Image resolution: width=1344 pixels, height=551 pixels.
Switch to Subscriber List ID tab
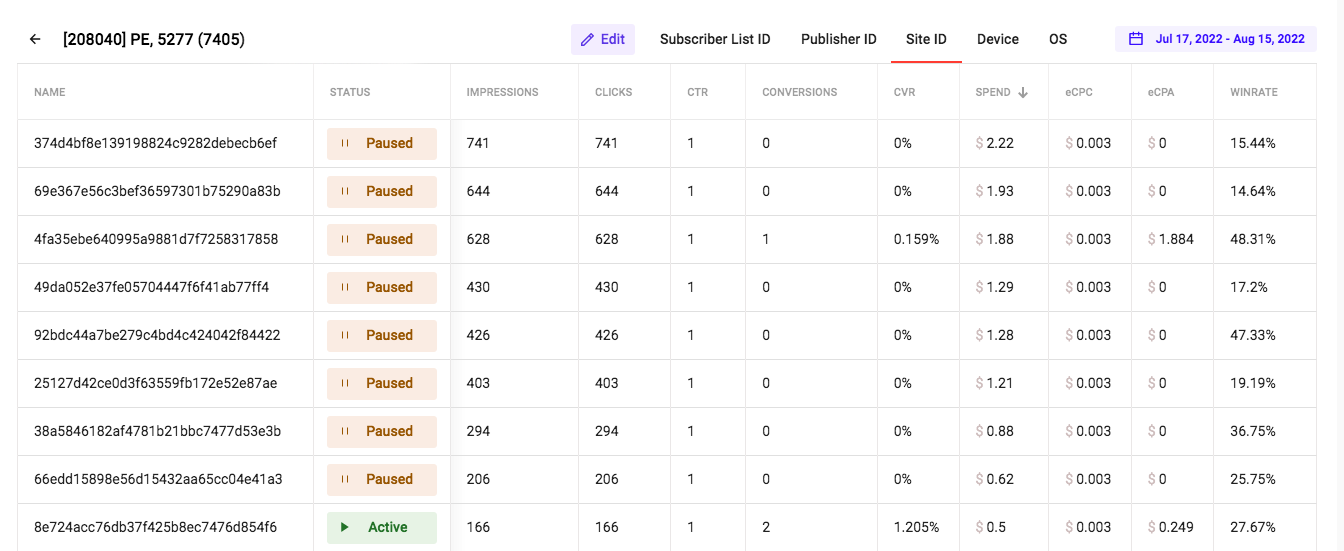[715, 39]
